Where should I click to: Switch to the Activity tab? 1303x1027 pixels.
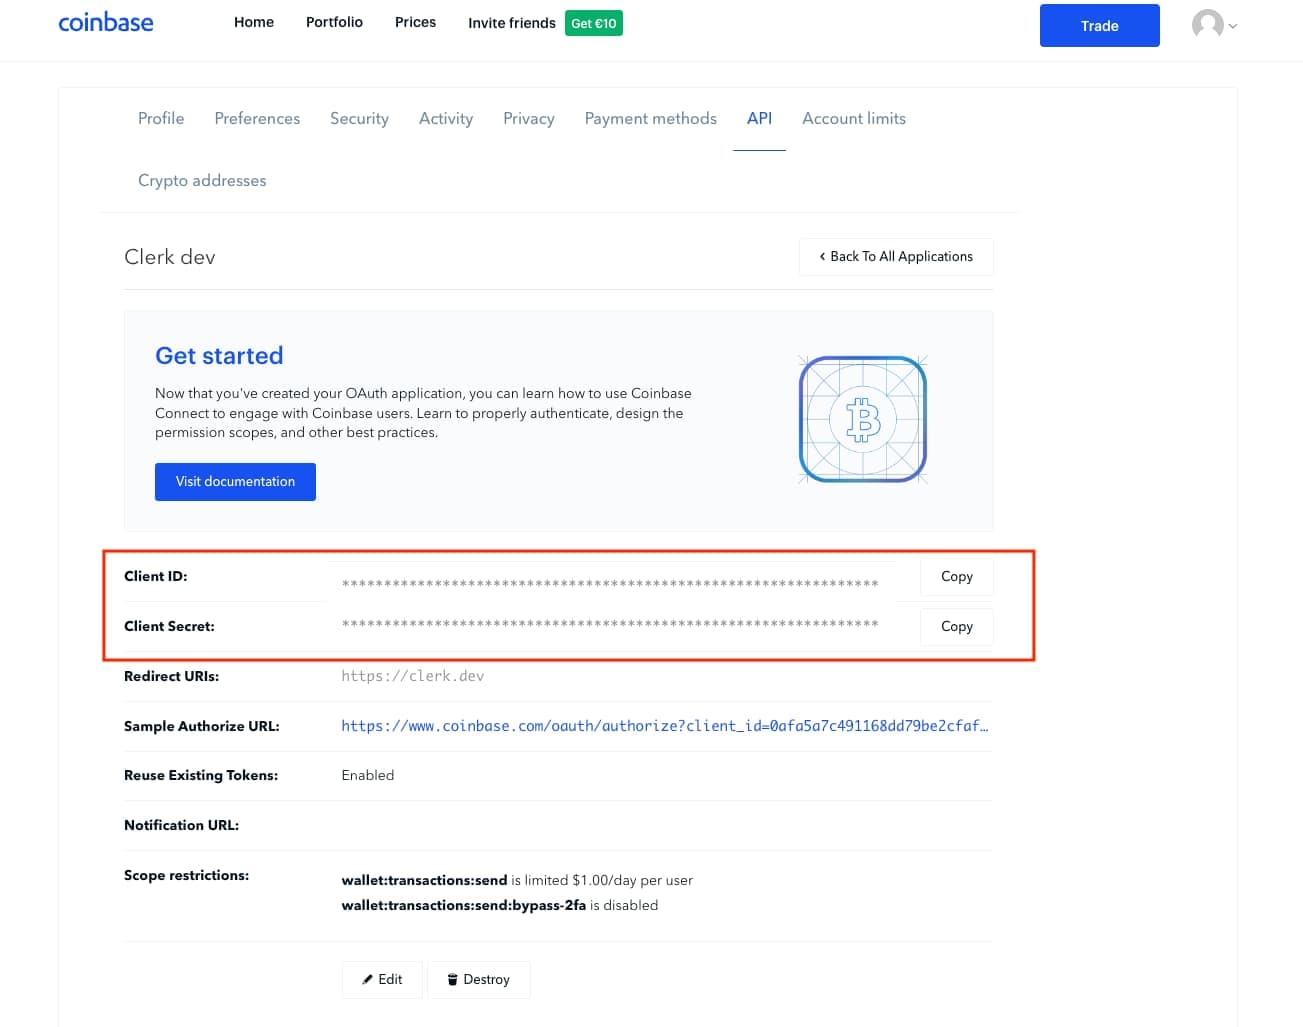[x=446, y=118]
